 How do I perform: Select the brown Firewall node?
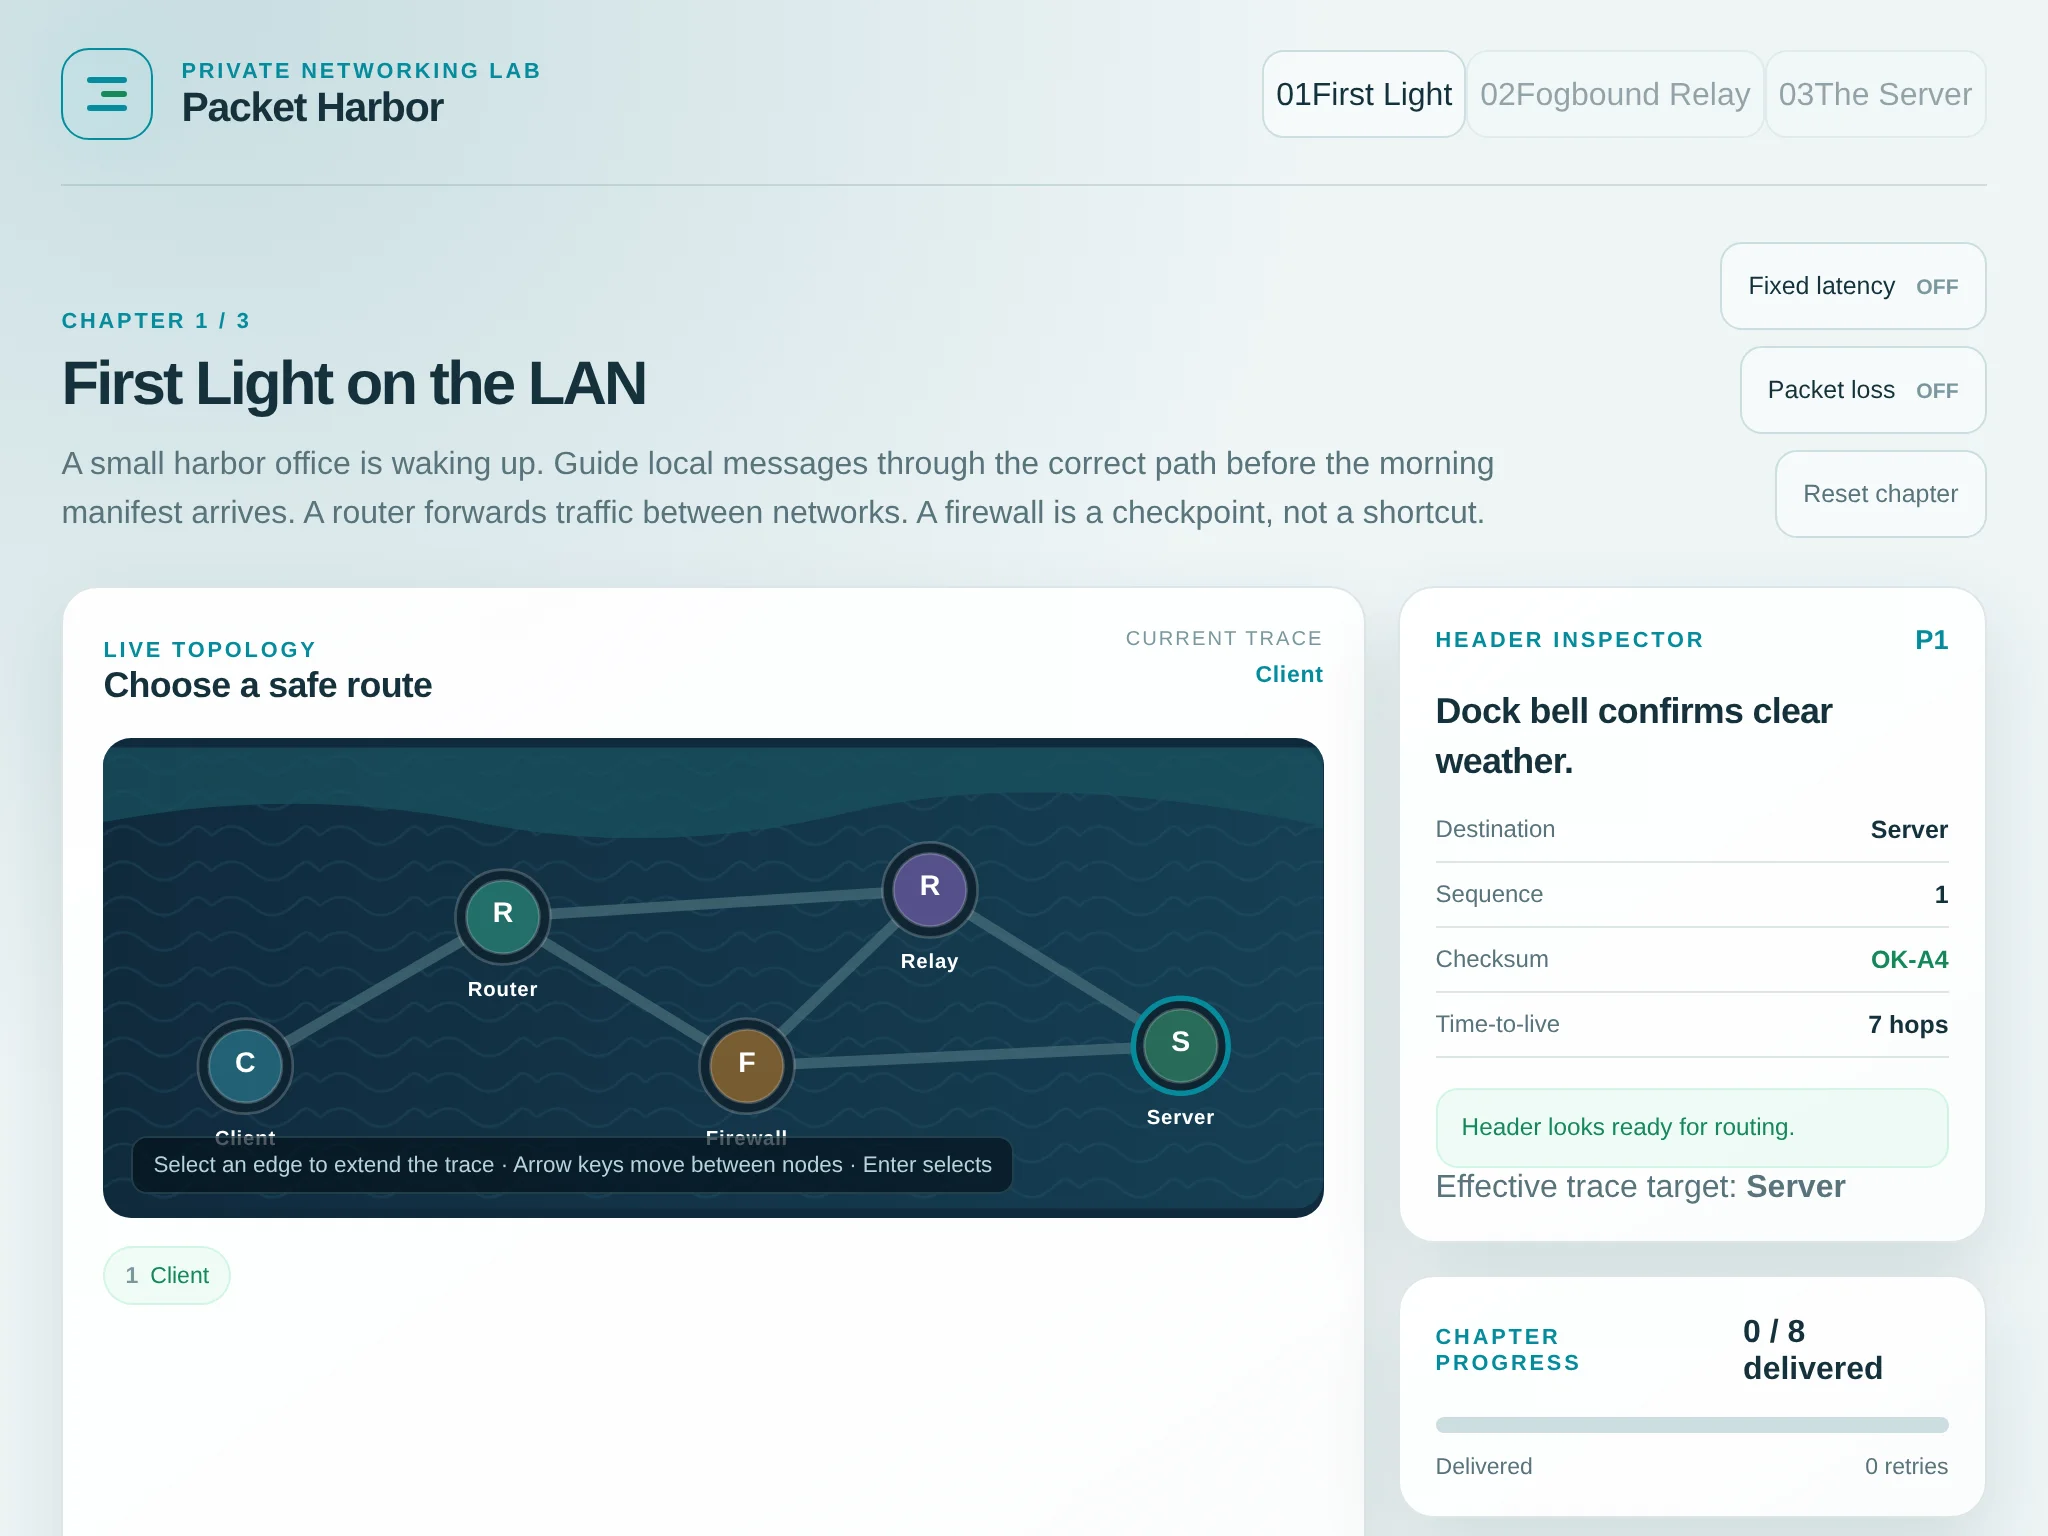click(747, 1064)
